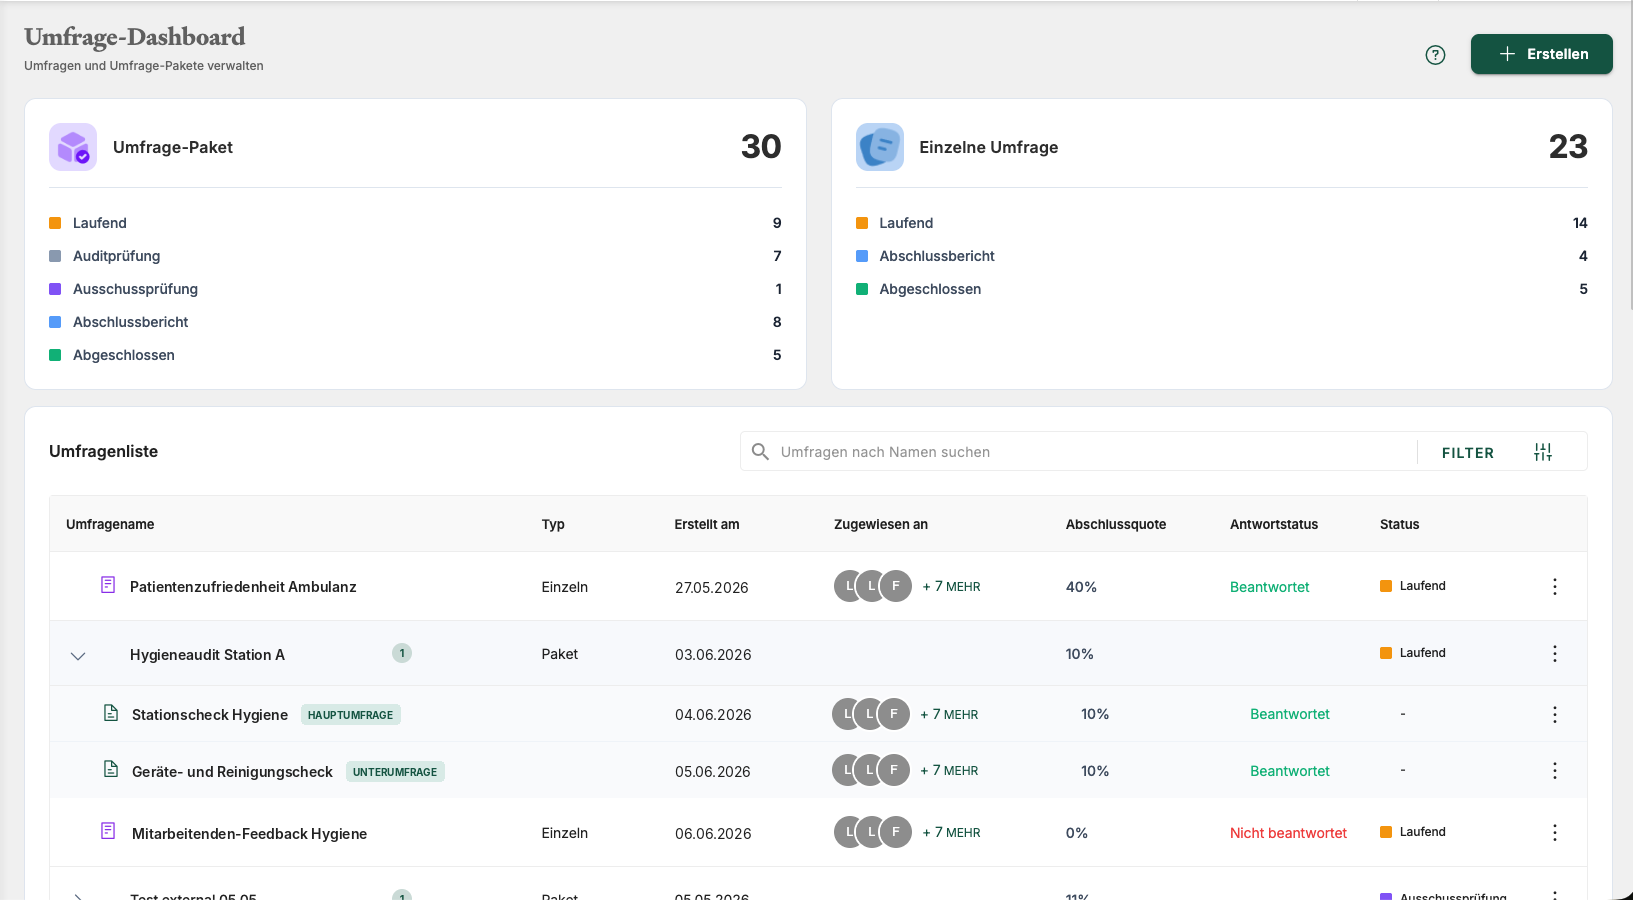Open the survey Stationscheck Hygiene
This screenshot has width=1633, height=900.
210,715
